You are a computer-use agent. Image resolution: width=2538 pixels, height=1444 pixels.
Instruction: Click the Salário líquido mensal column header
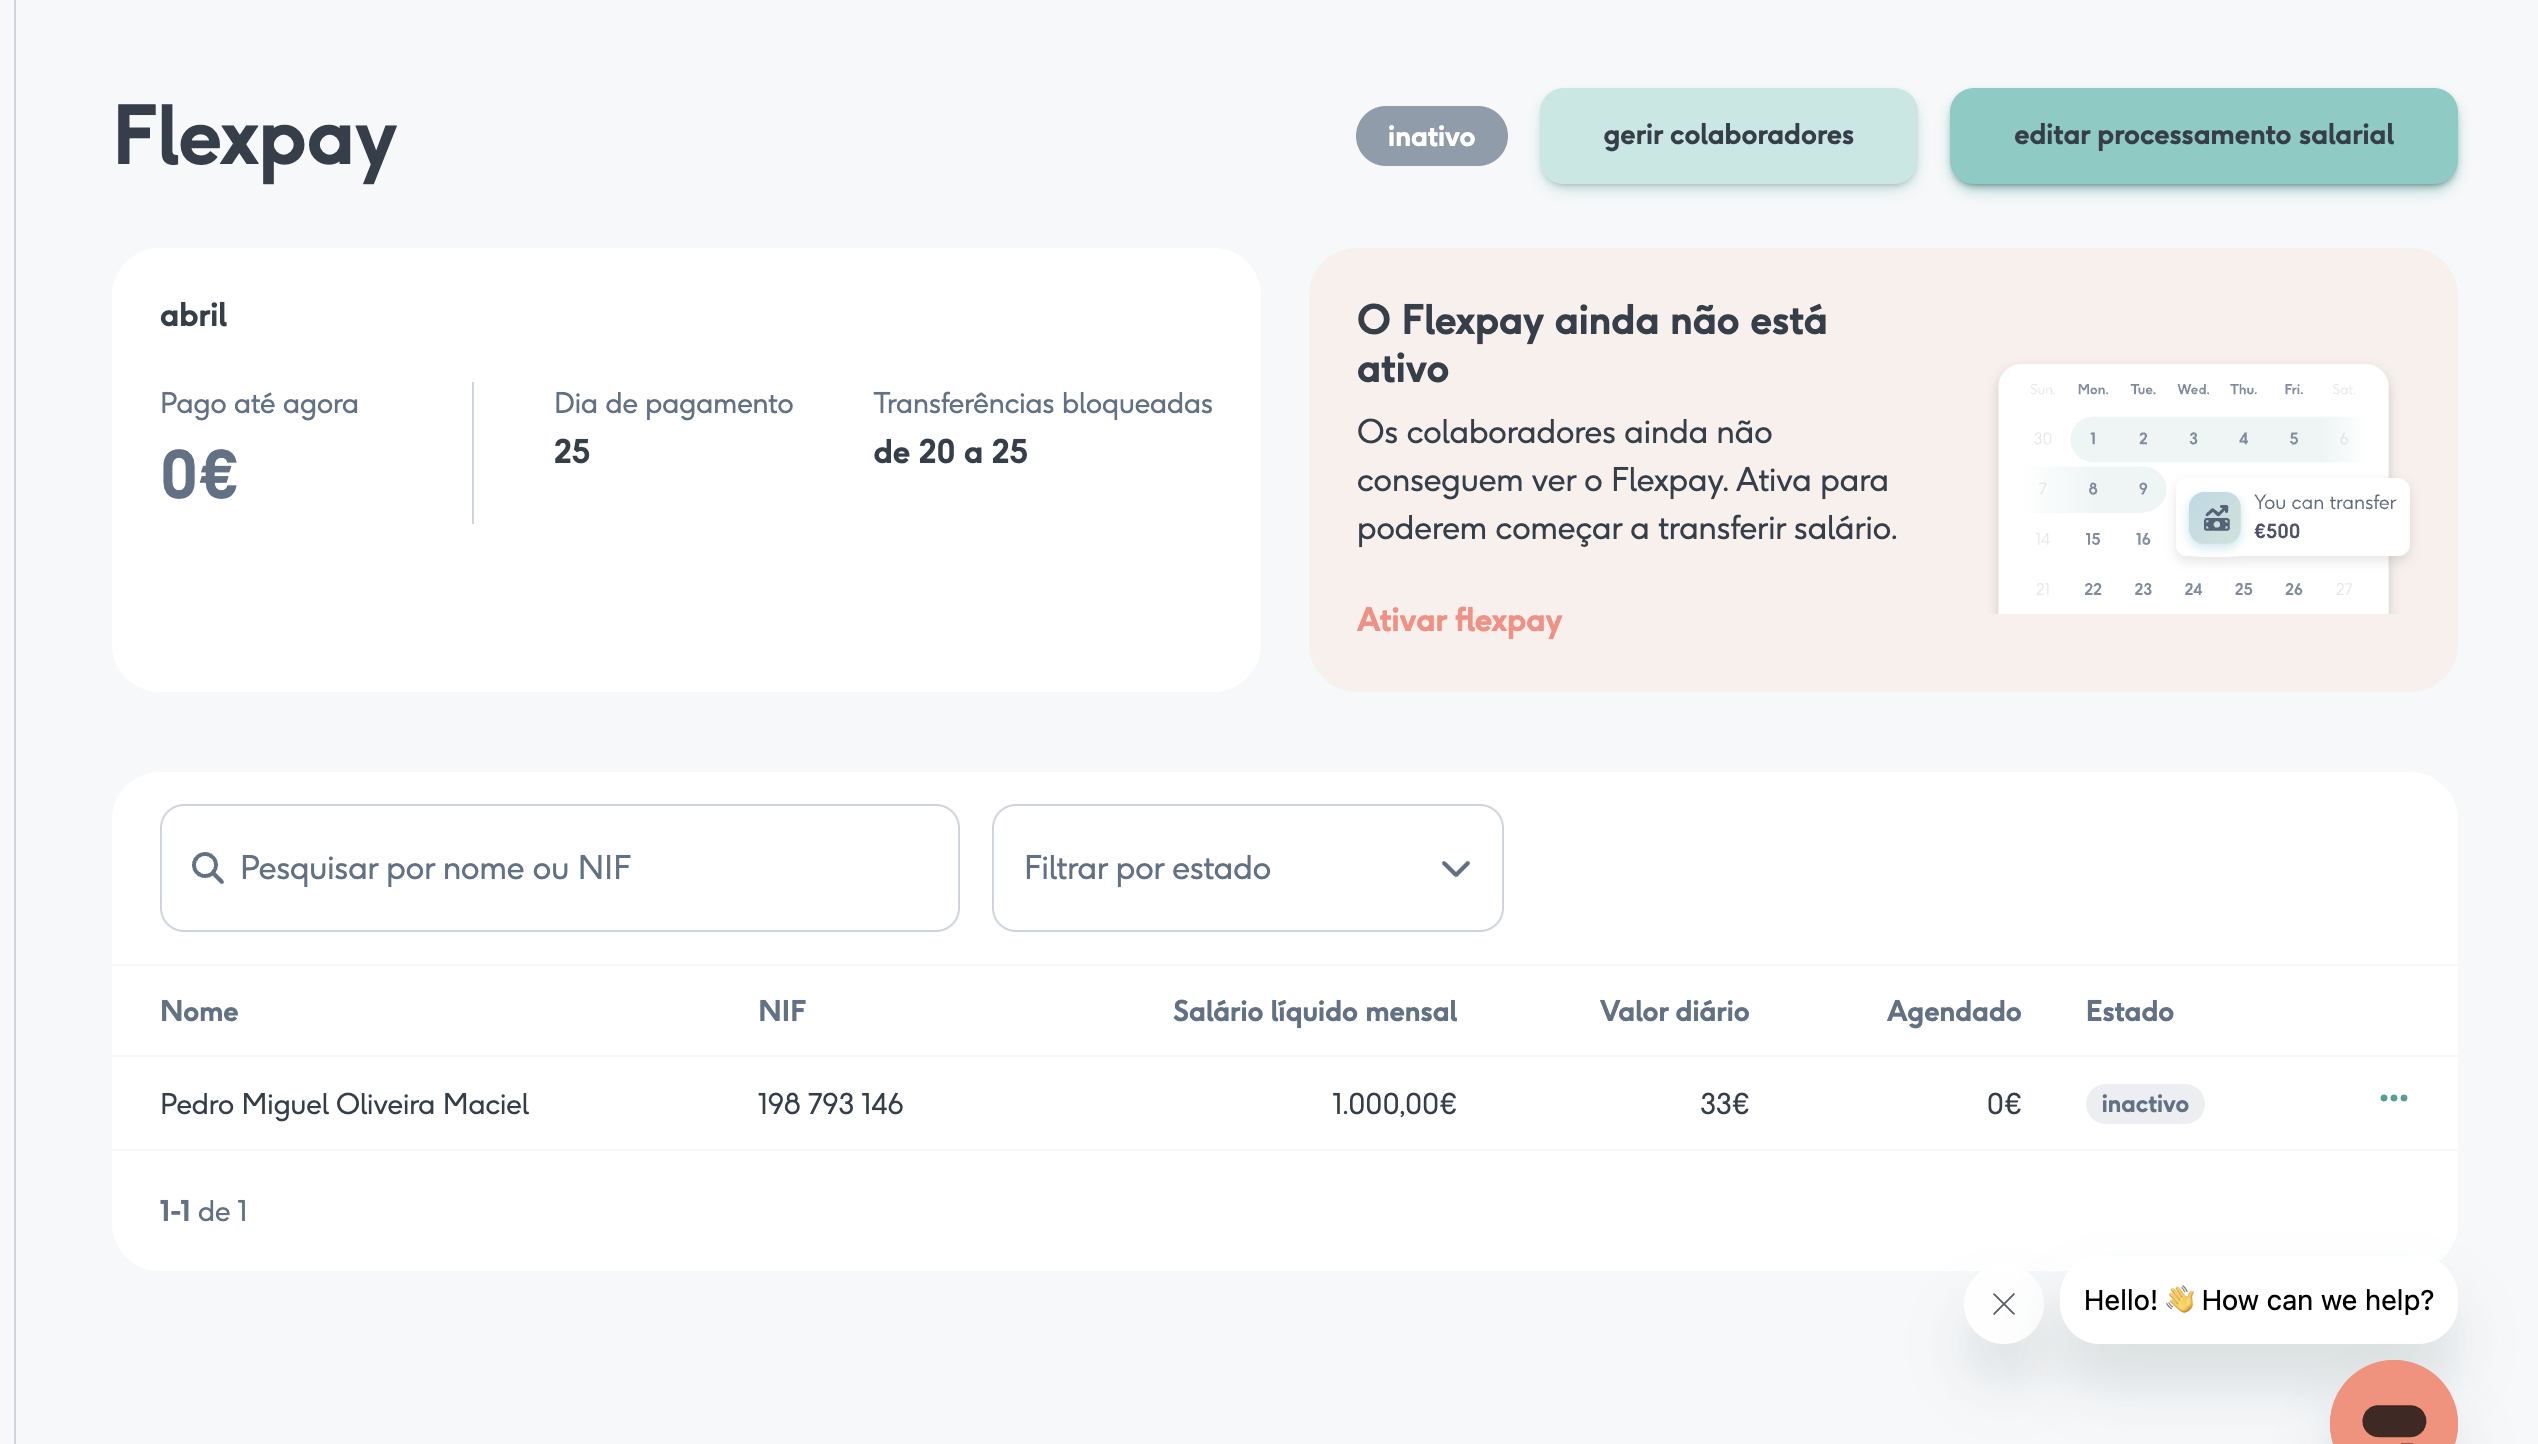[x=1314, y=1011]
